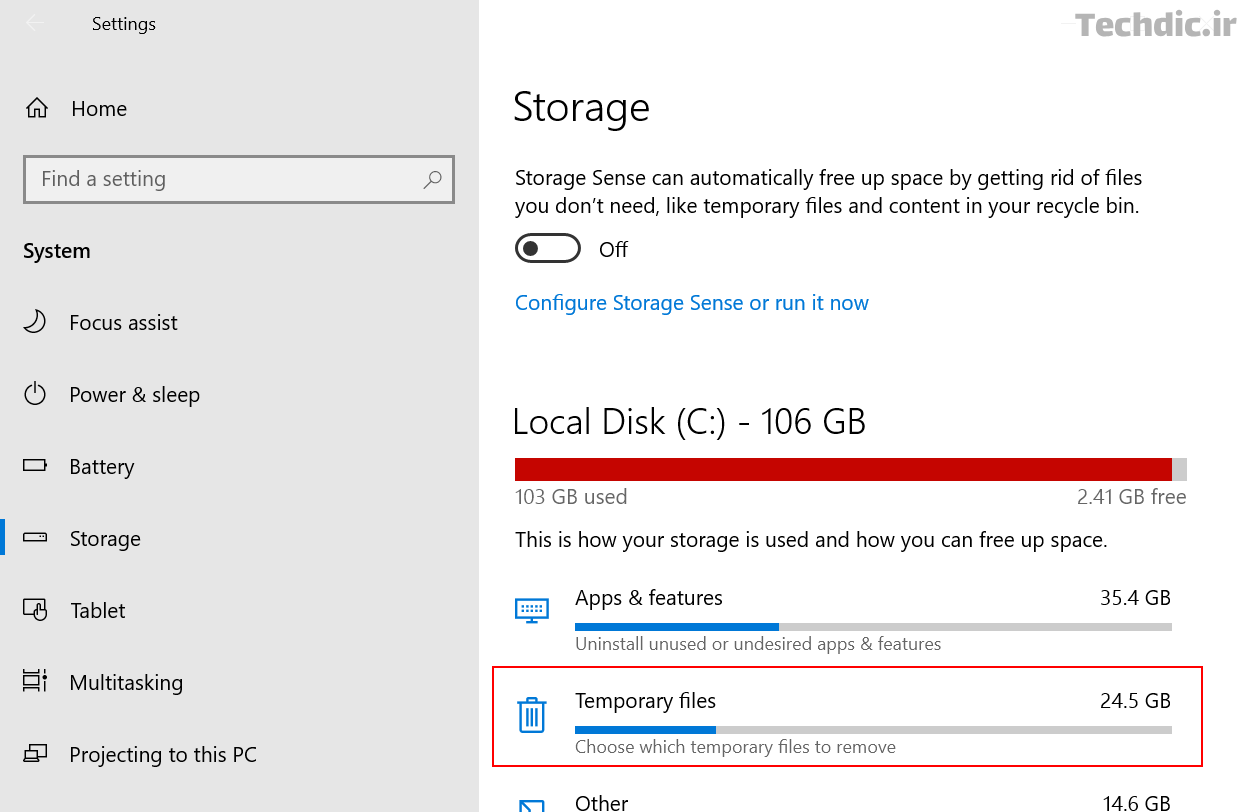
Task: Open Configure Storage Sense or run it now
Action: click(x=692, y=302)
